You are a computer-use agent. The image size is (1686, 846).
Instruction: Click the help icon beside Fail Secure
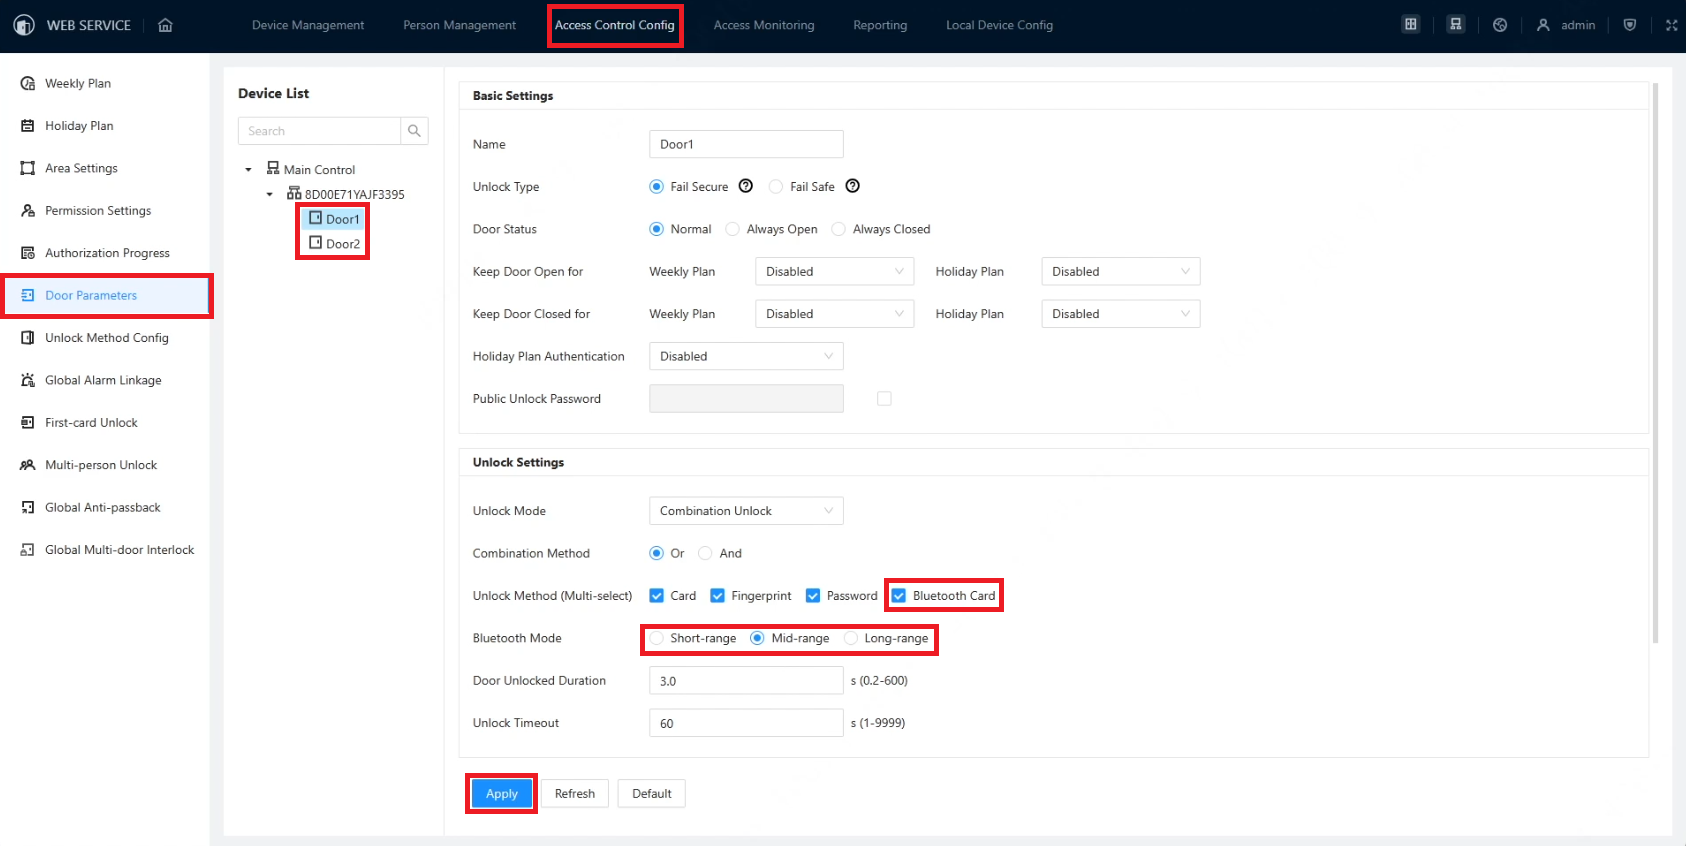coord(746,186)
